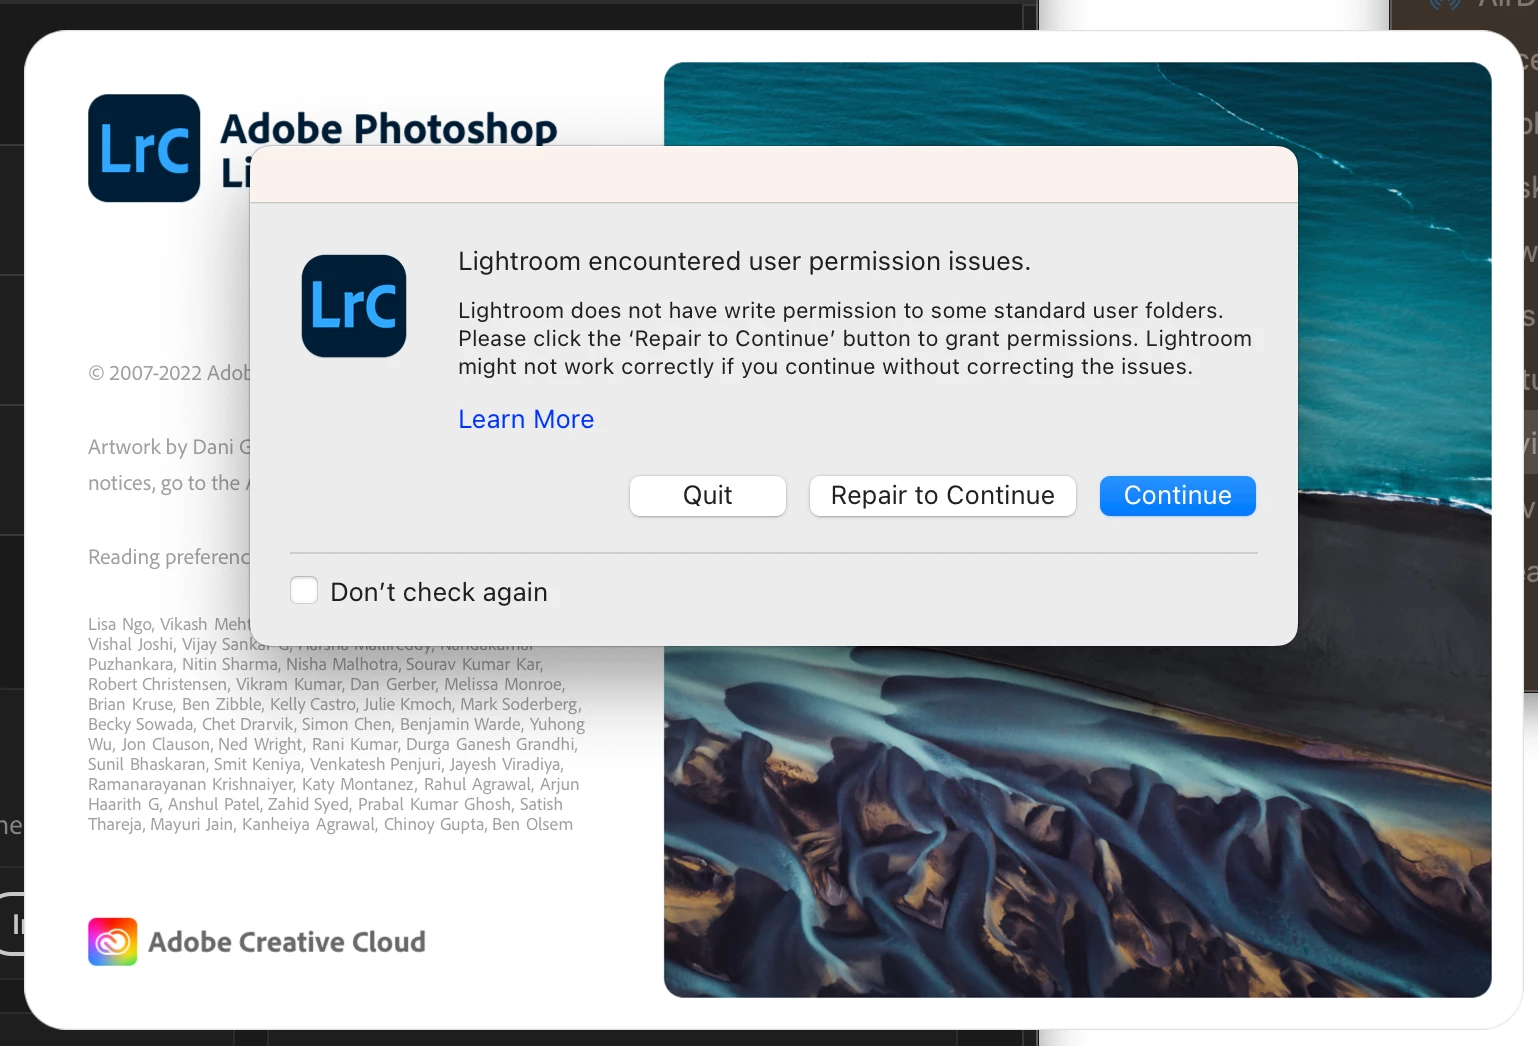This screenshot has height=1046, width=1538.
Task: Click the credits line starting 'Becky Sowada'
Action: coord(336,724)
